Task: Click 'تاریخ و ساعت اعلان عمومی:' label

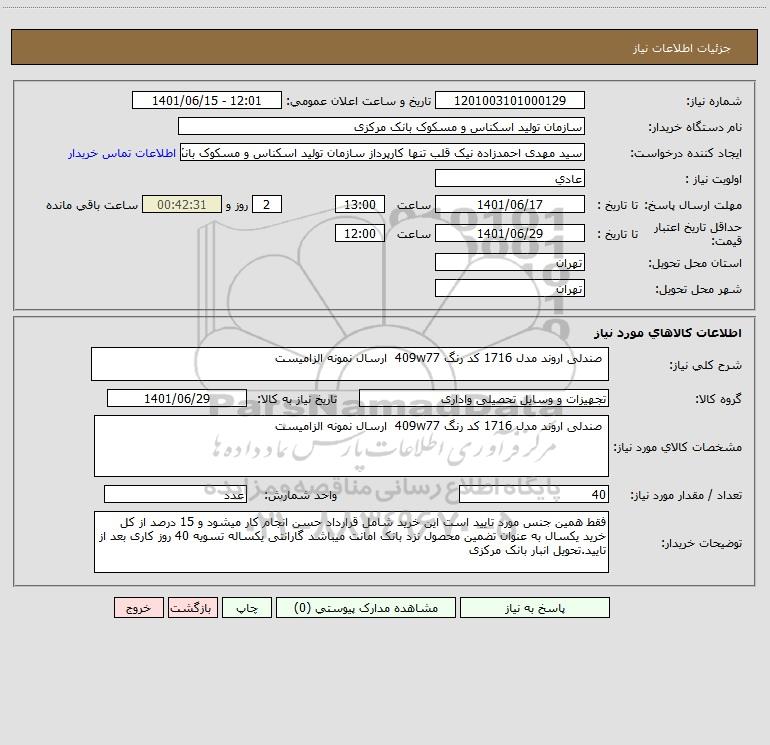Action: (359, 101)
